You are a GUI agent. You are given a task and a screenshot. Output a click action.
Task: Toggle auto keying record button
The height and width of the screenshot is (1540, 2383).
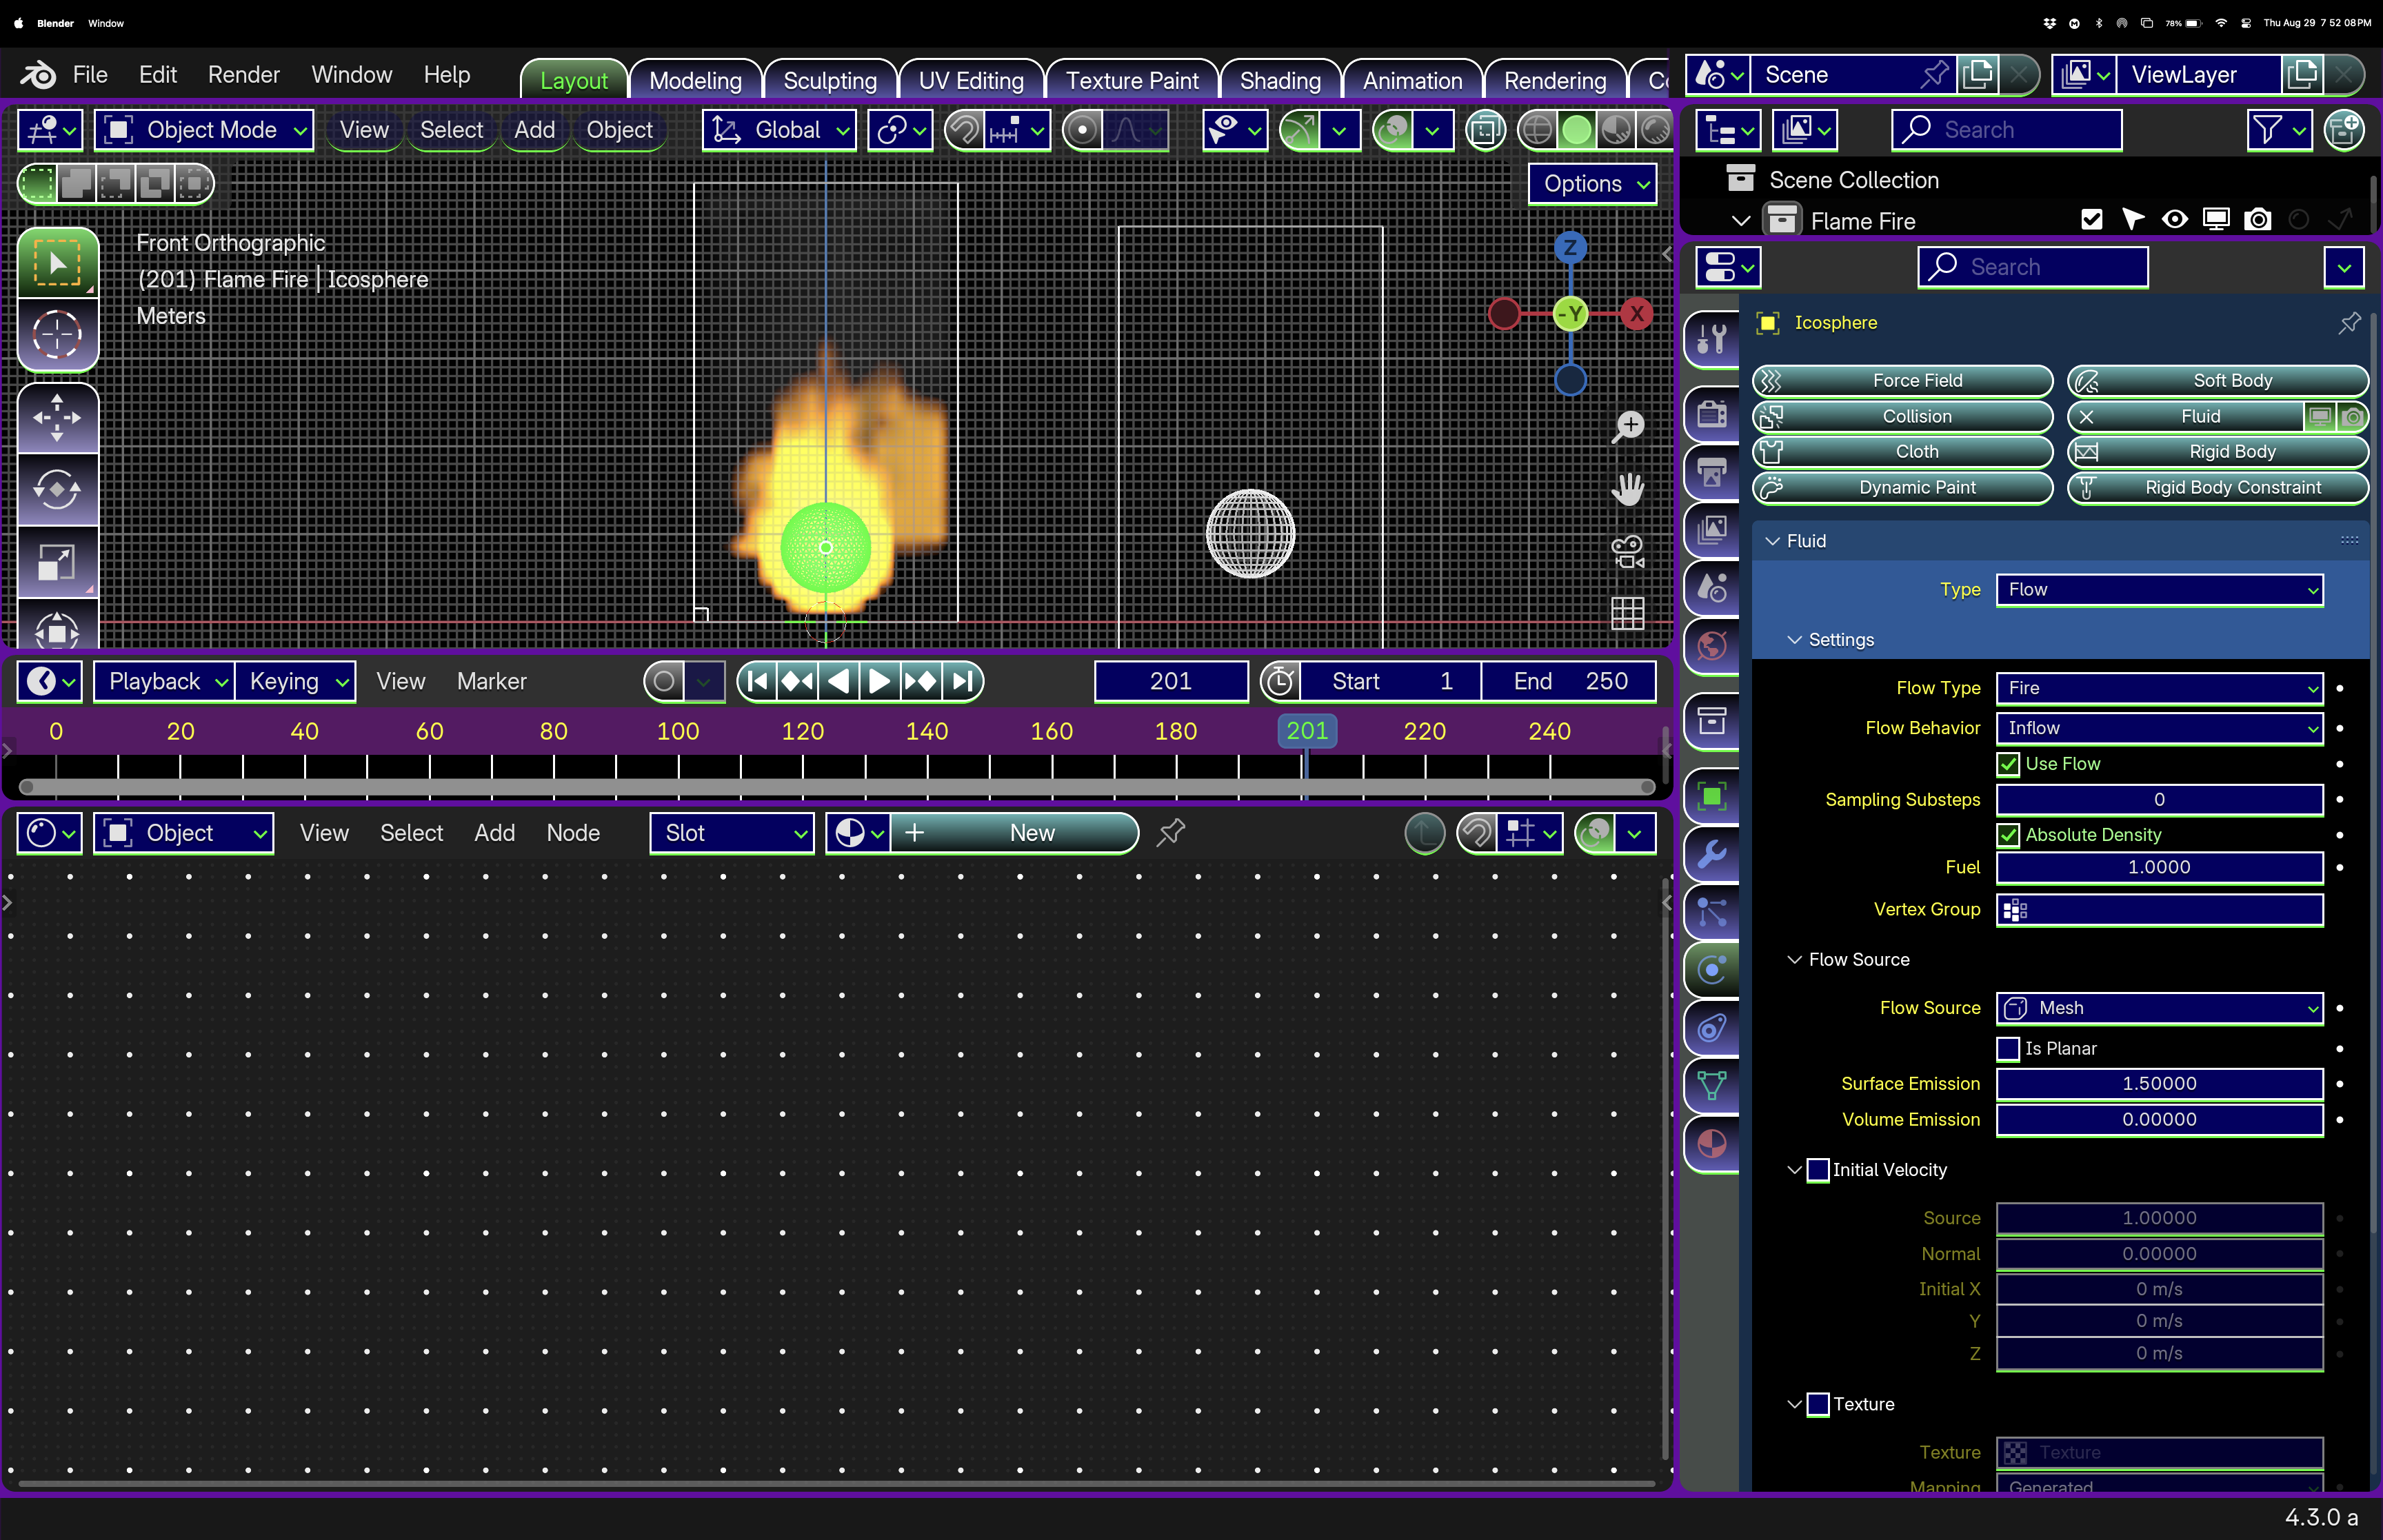[664, 682]
